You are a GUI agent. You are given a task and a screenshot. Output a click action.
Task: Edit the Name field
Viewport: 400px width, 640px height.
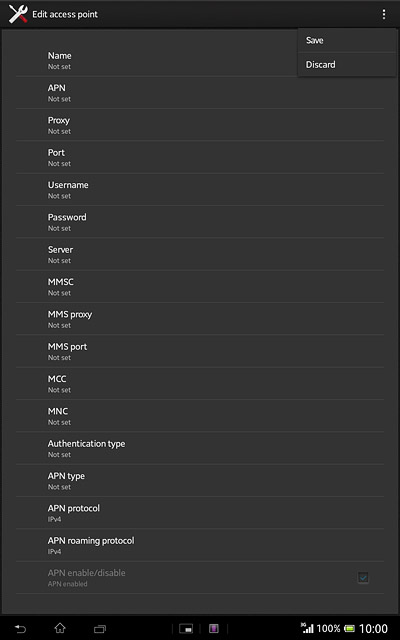(x=157, y=60)
